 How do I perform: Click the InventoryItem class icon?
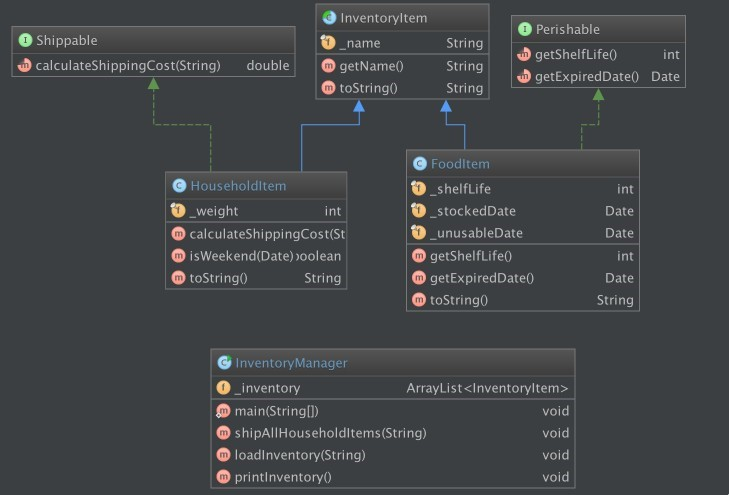[329, 18]
